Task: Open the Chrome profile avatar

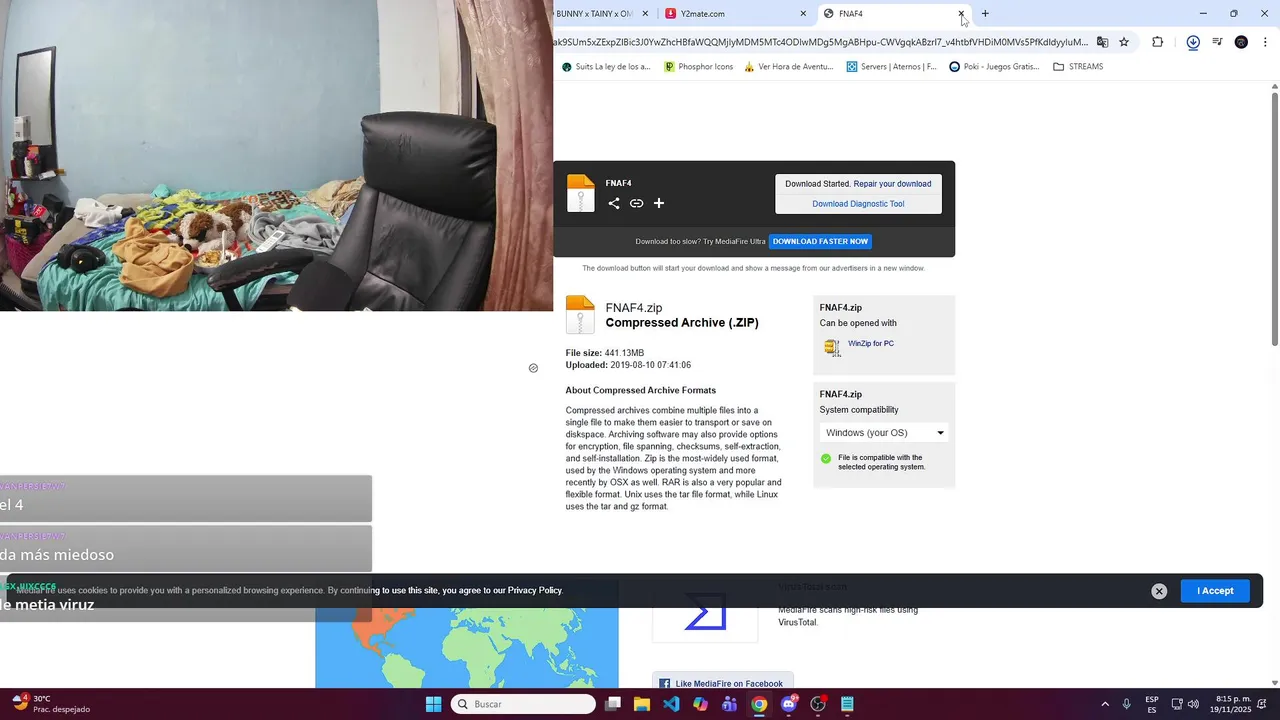Action: (1241, 42)
